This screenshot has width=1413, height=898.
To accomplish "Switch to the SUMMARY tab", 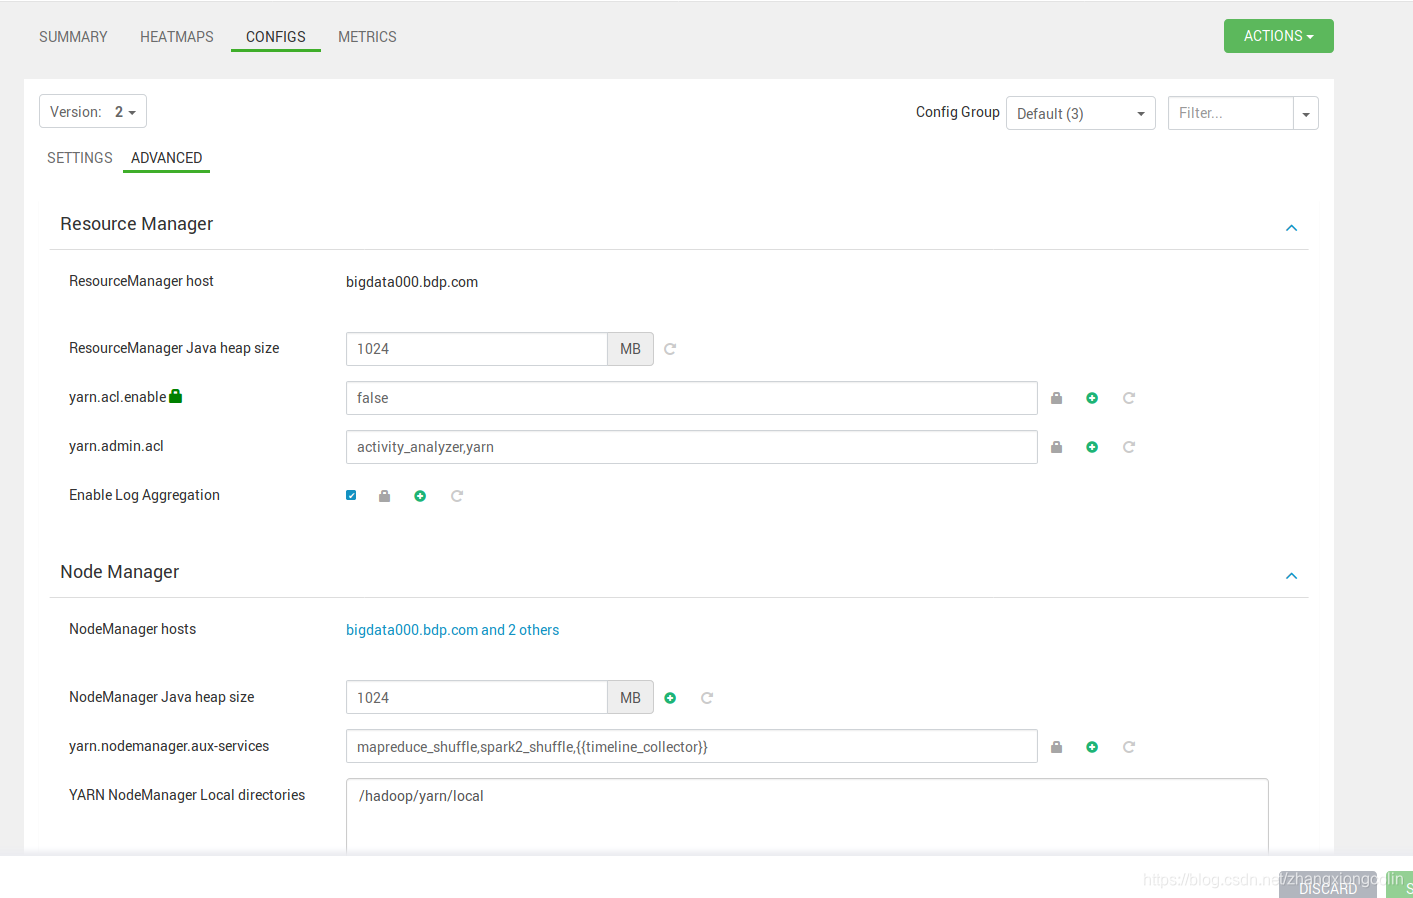I will pyautogui.click(x=73, y=37).
